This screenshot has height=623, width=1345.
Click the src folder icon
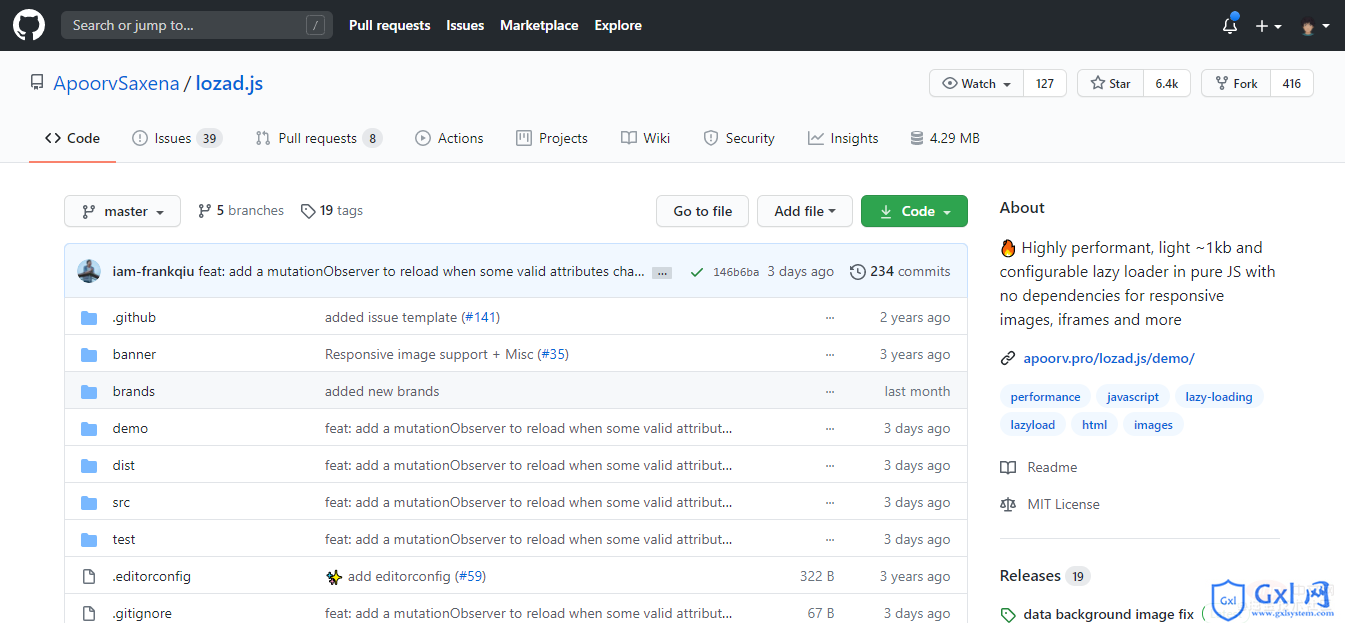pos(89,503)
